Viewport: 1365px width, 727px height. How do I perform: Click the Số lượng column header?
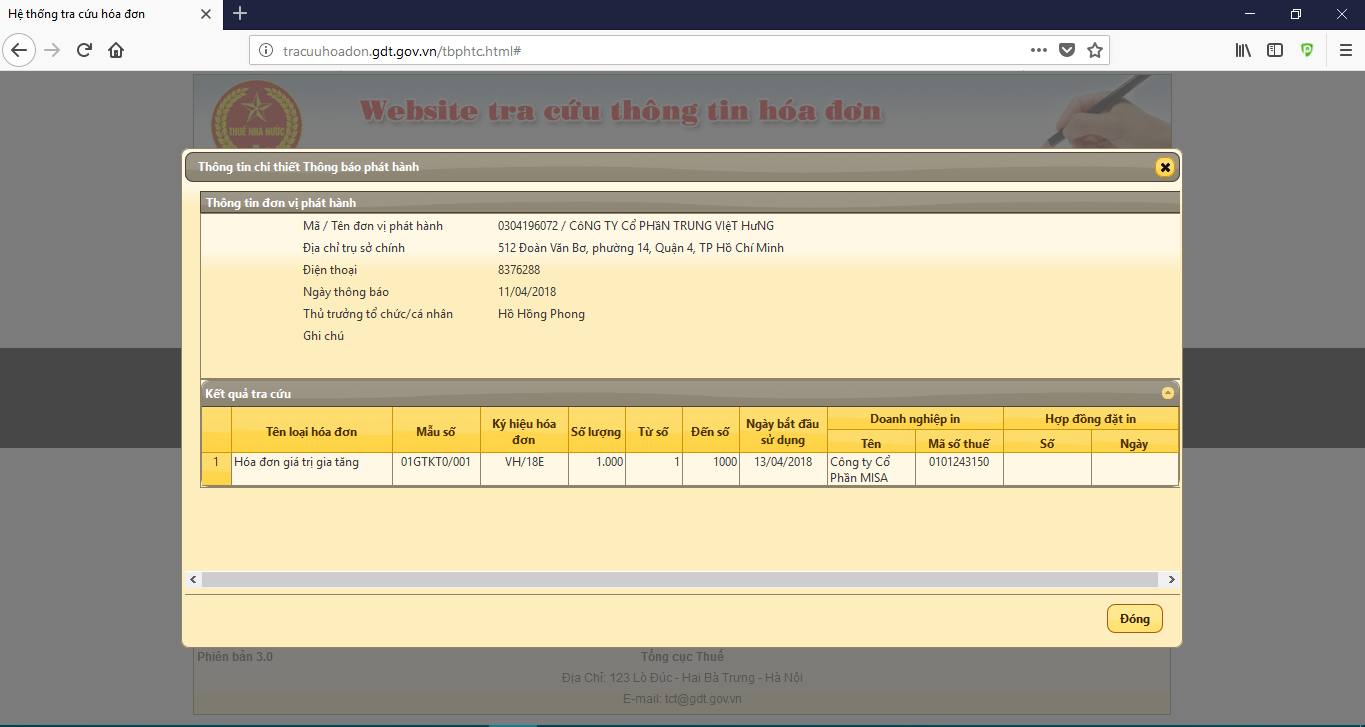(x=596, y=432)
